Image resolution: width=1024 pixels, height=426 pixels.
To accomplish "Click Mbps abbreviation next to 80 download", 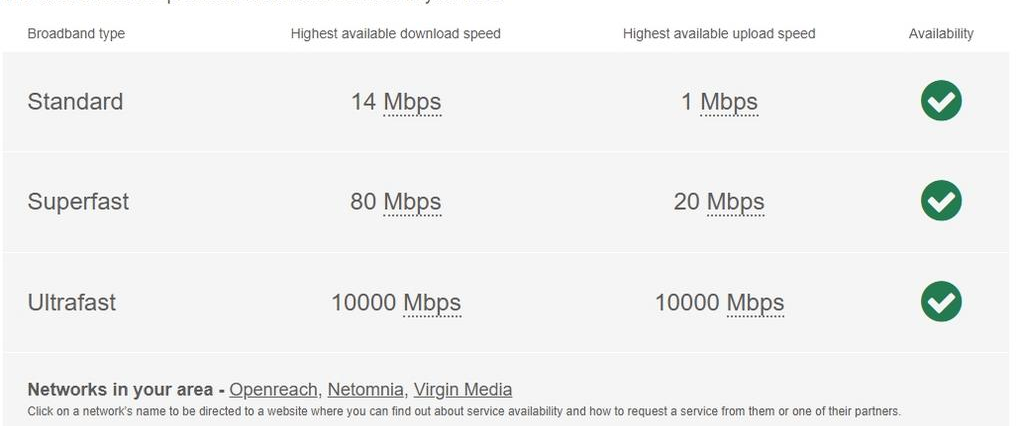I will pyautogui.click(x=412, y=202).
